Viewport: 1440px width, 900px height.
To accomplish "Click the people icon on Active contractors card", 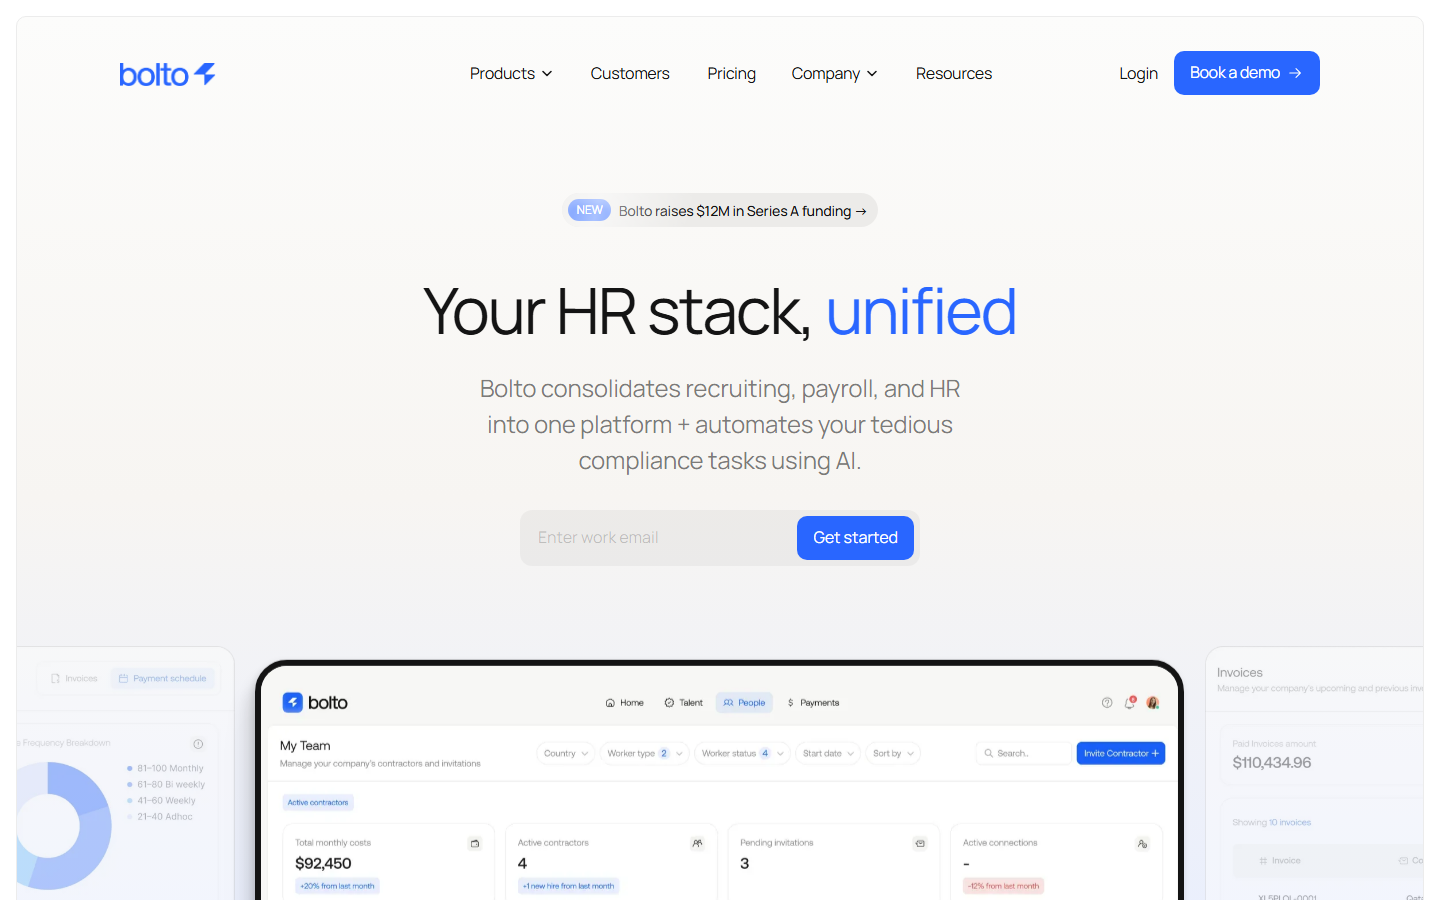I will coord(697,844).
